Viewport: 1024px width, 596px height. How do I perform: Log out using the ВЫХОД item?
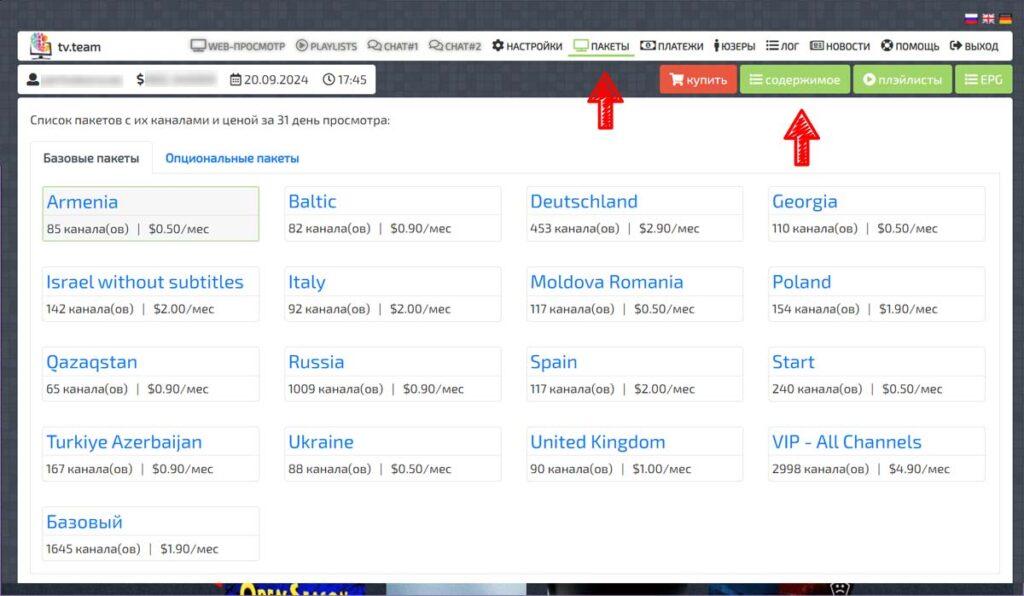point(974,46)
